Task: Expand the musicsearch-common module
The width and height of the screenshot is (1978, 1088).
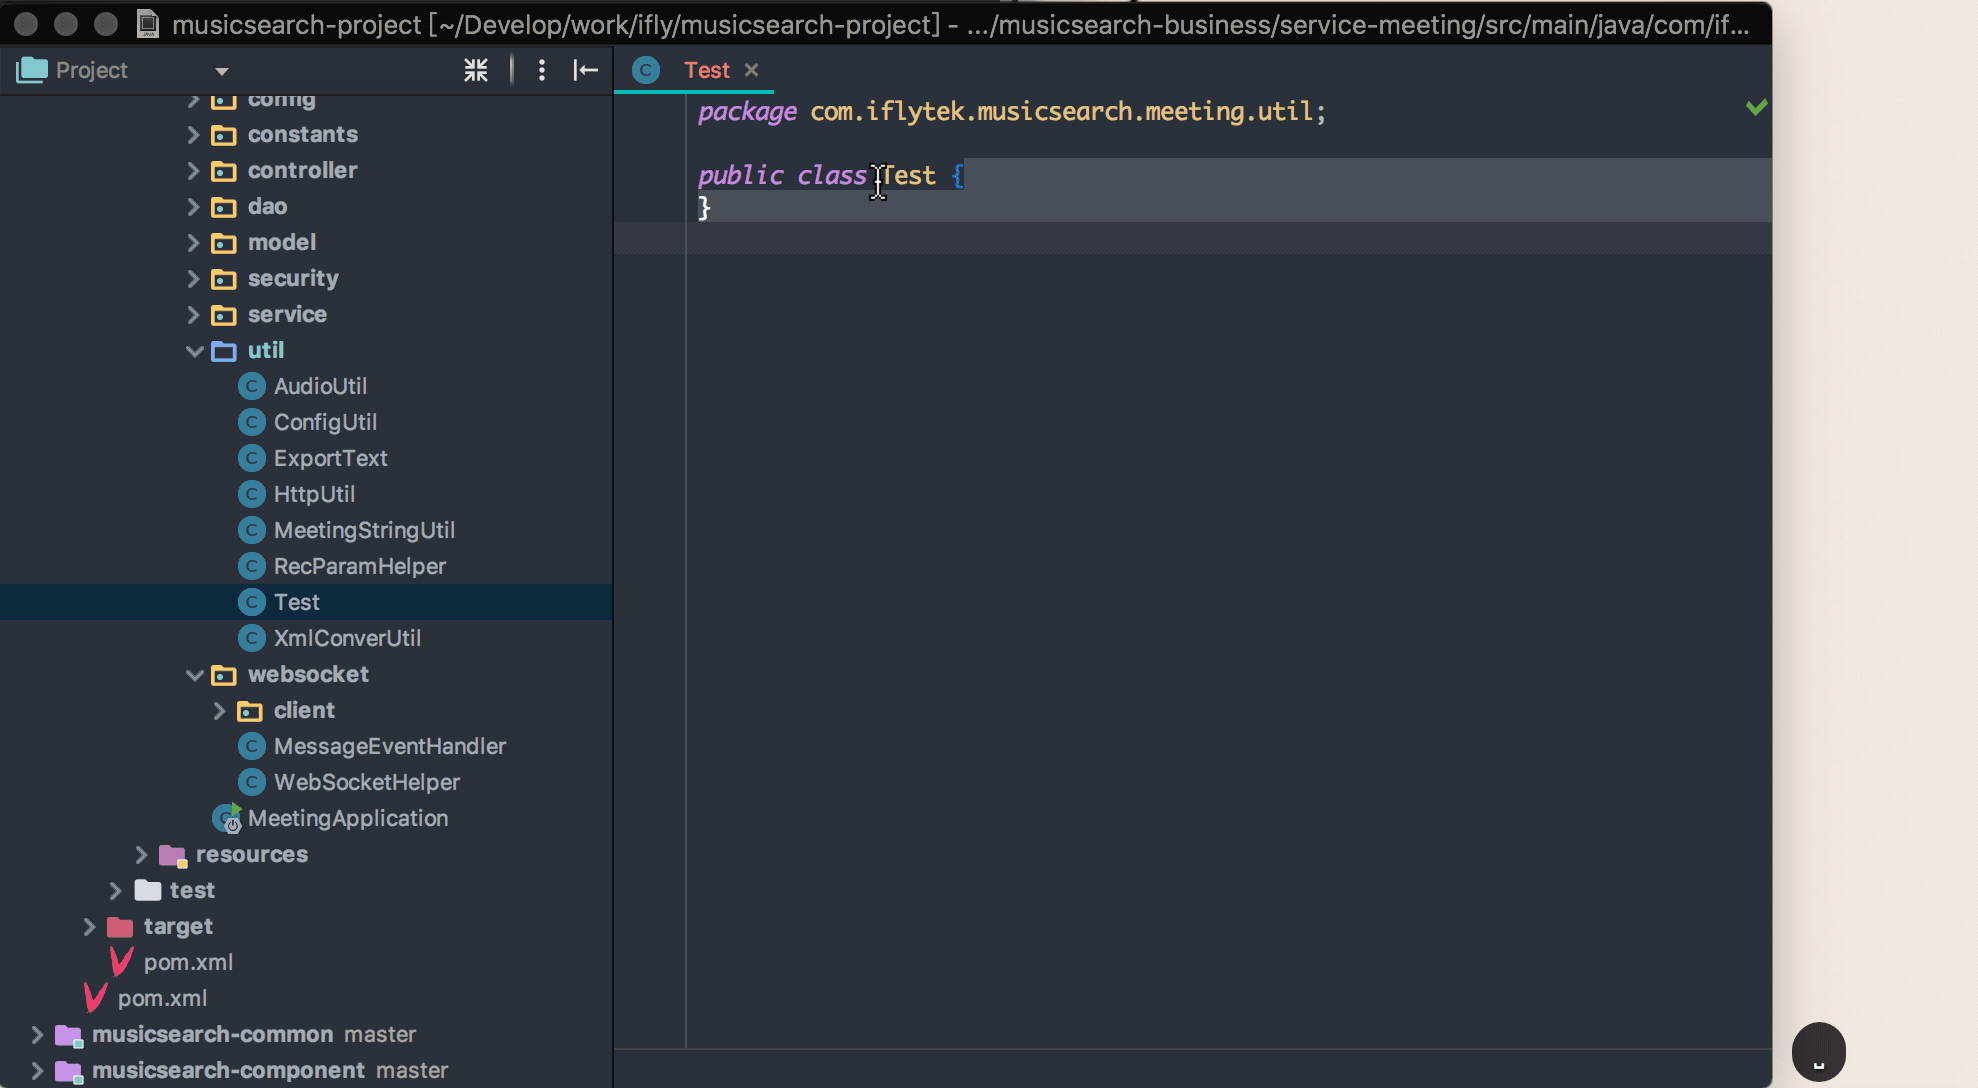Action: [x=37, y=1035]
